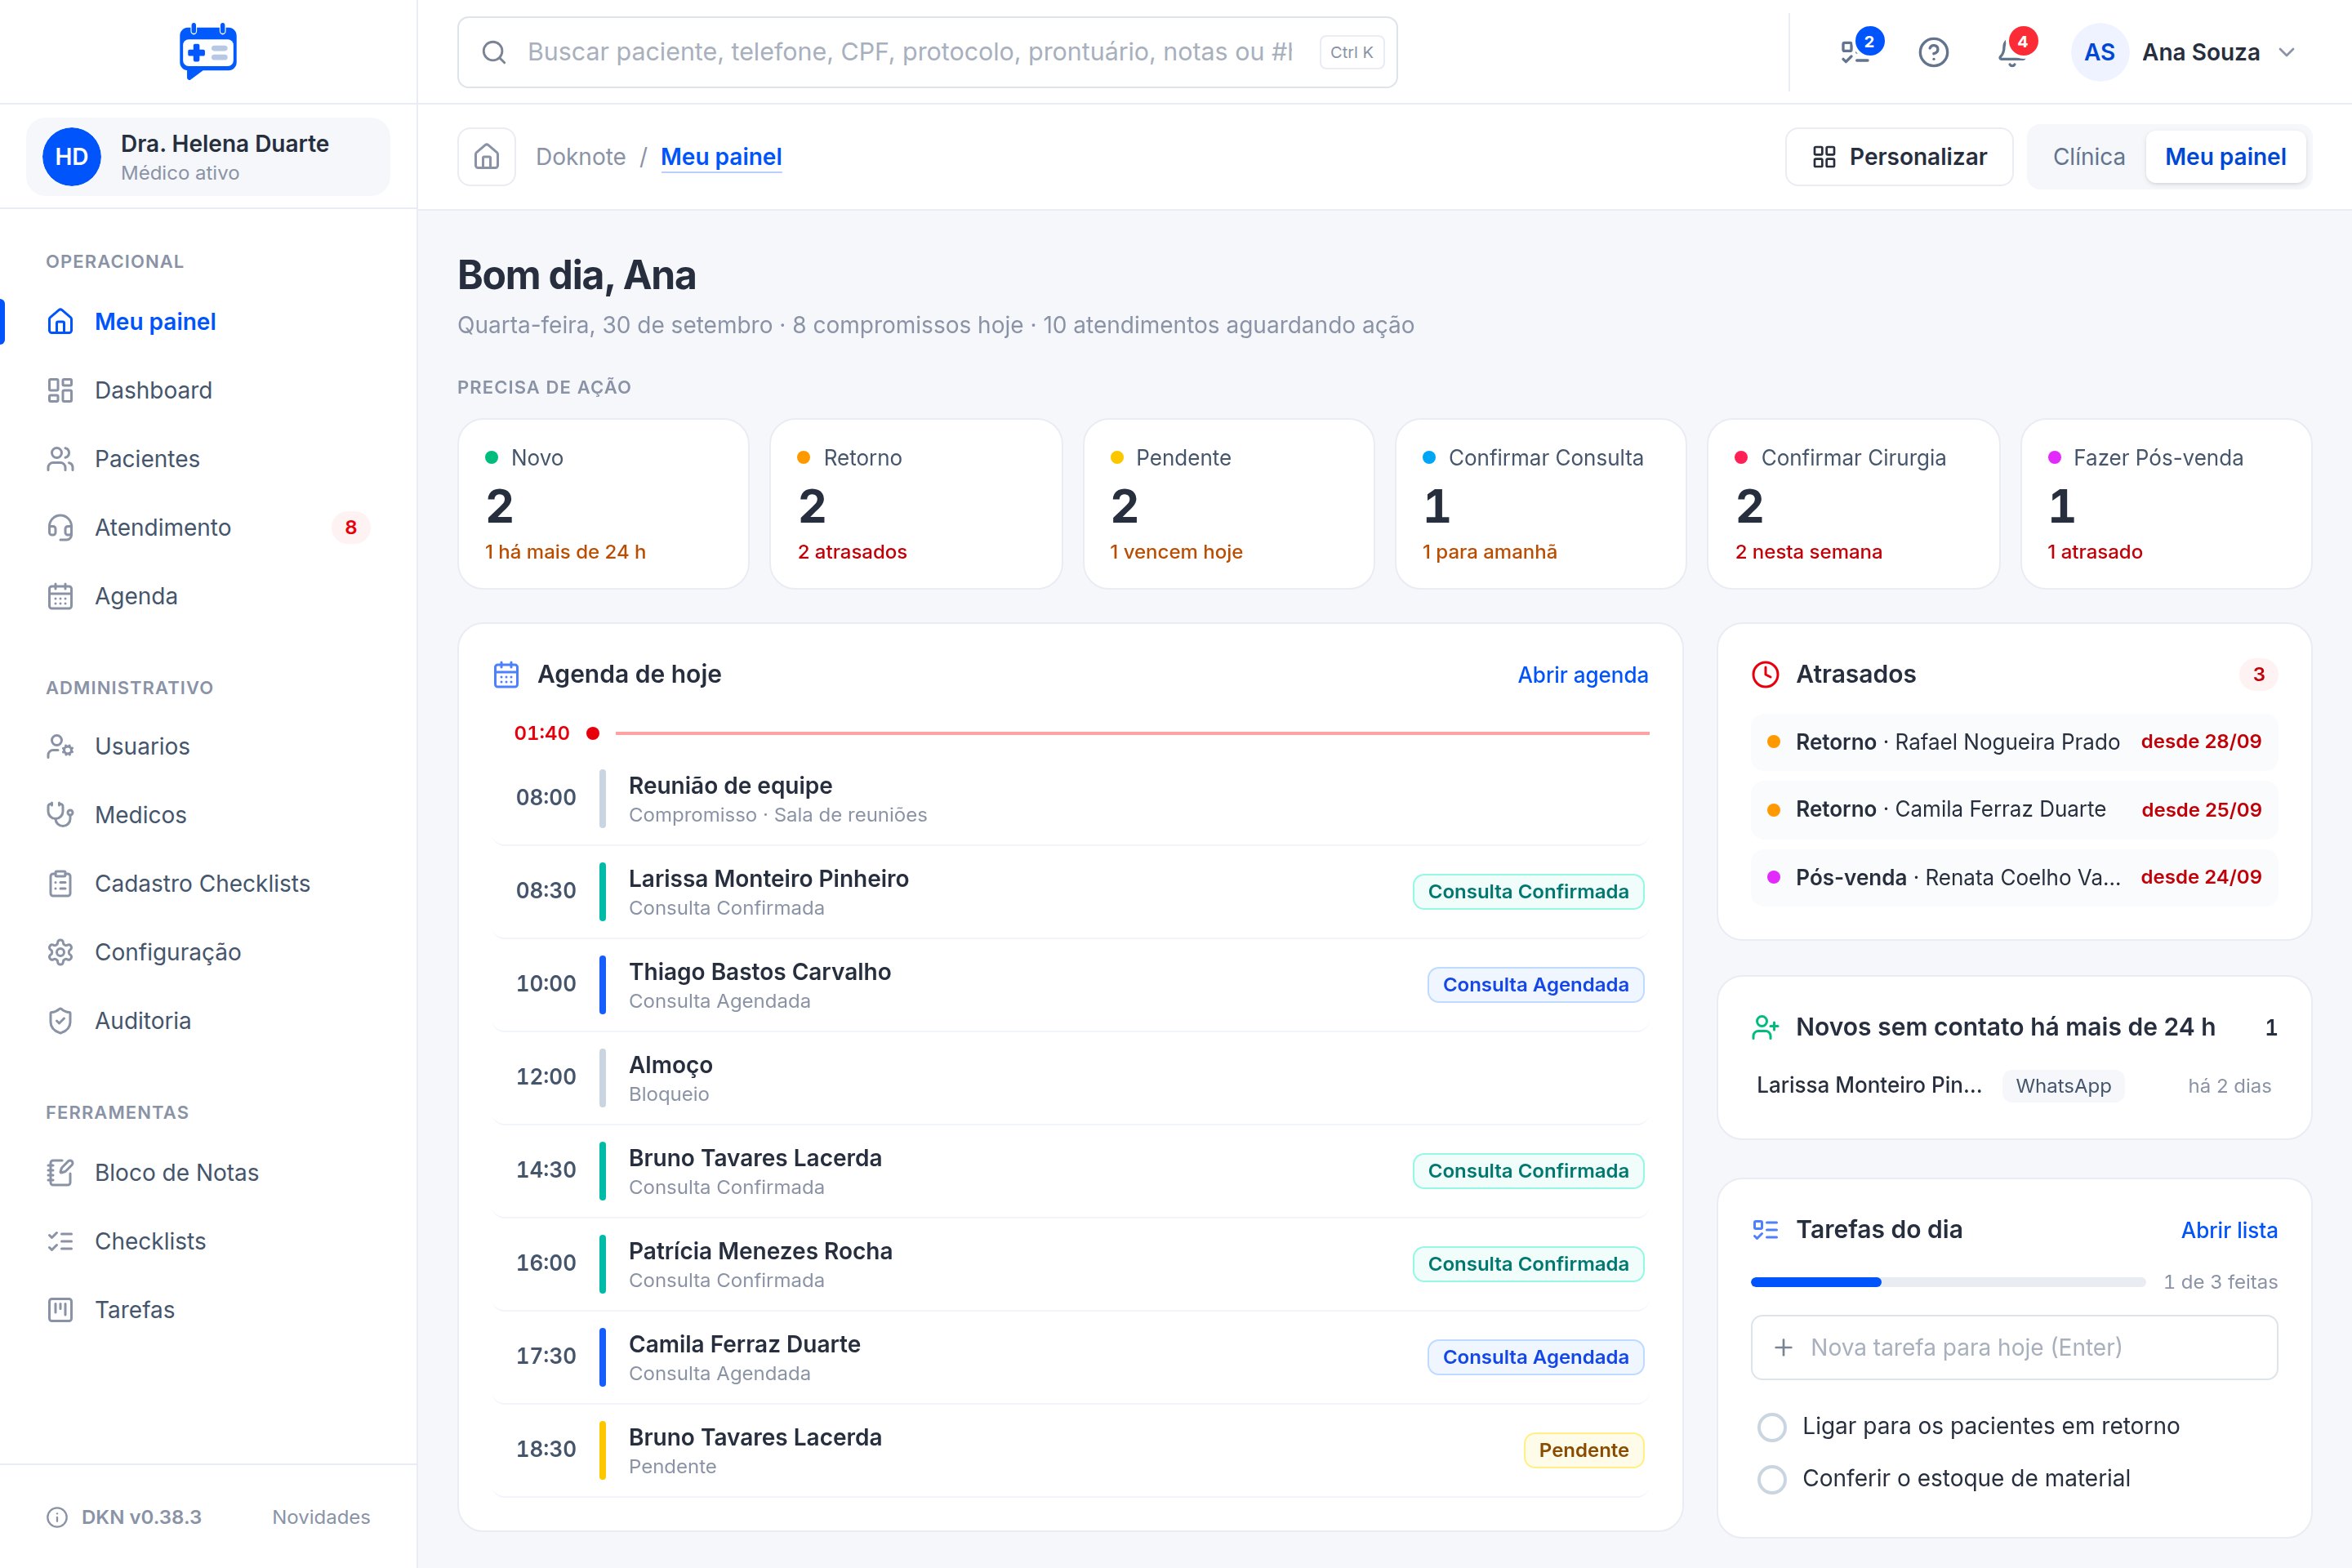Viewport: 2352px width, 1568px height.
Task: Mark 'Ligar para os pacientes em retorno' done
Action: [1772, 1427]
